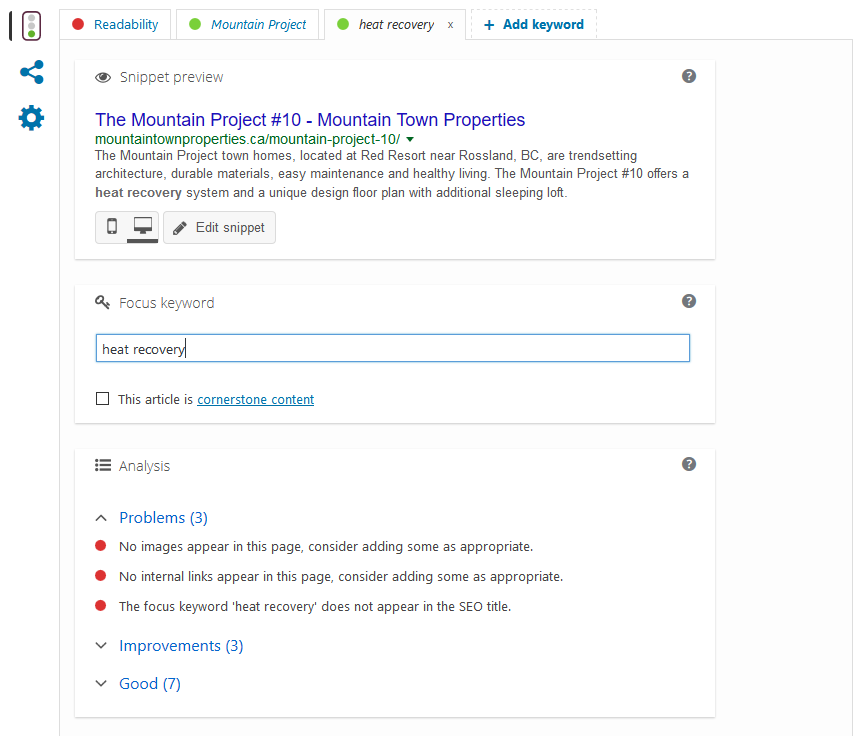Click the Focus keyword help question mark

click(689, 301)
